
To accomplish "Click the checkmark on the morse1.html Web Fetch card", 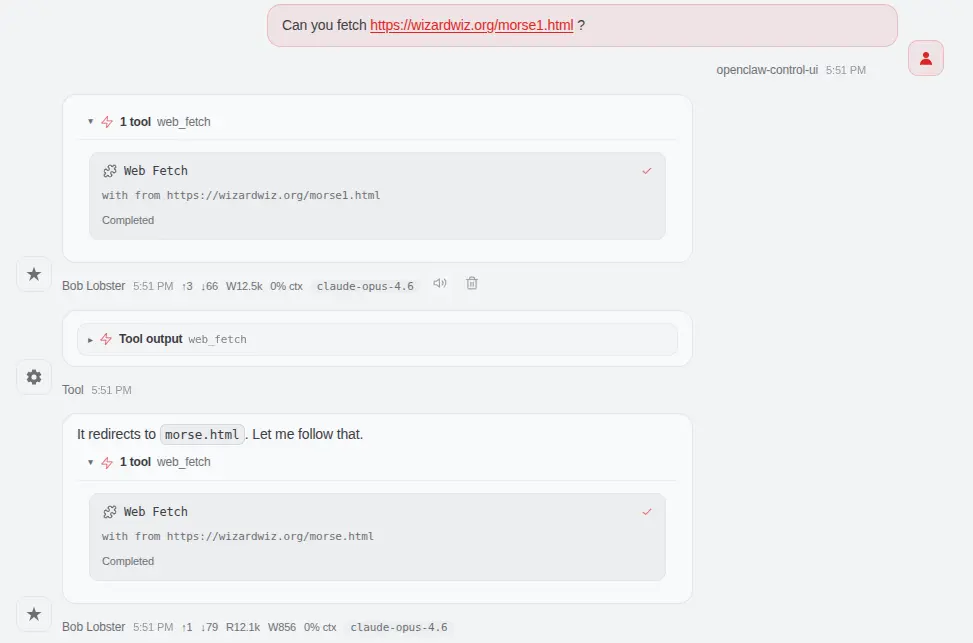I will (x=646, y=171).
